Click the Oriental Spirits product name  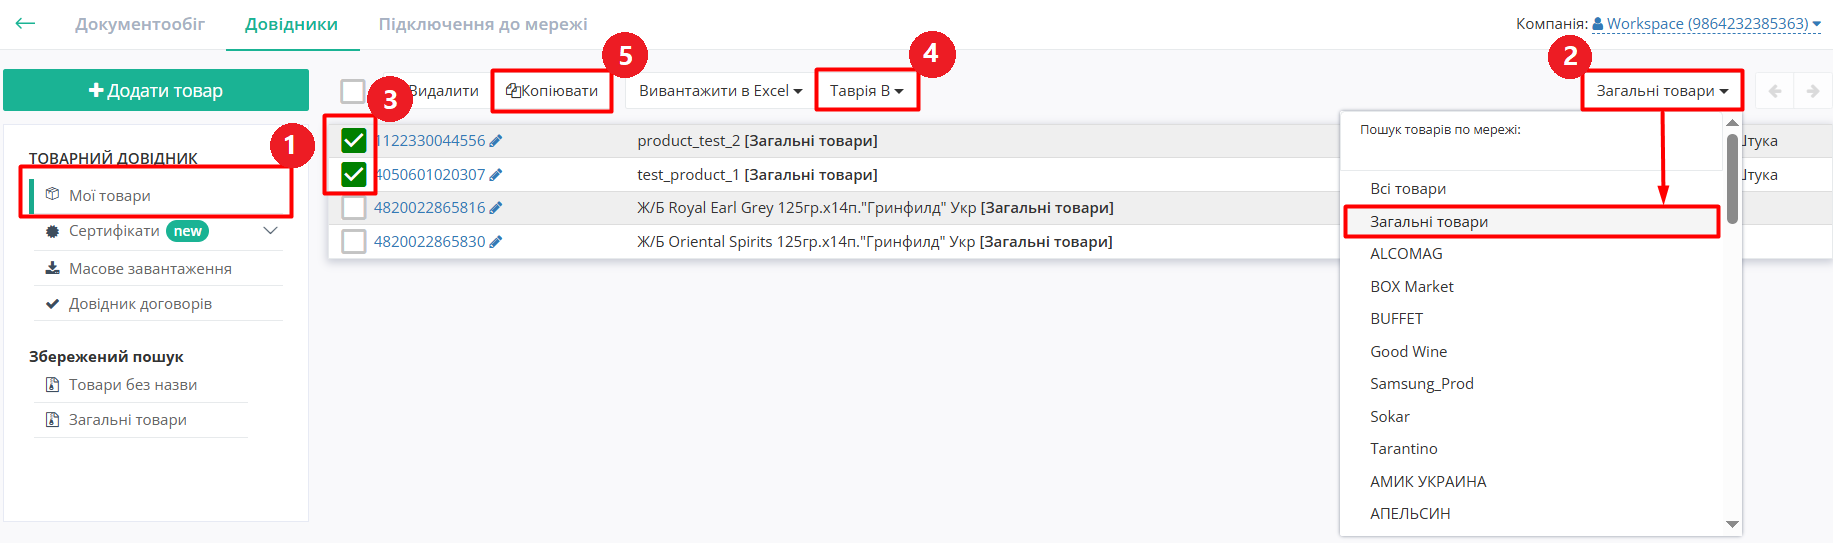[x=806, y=242]
